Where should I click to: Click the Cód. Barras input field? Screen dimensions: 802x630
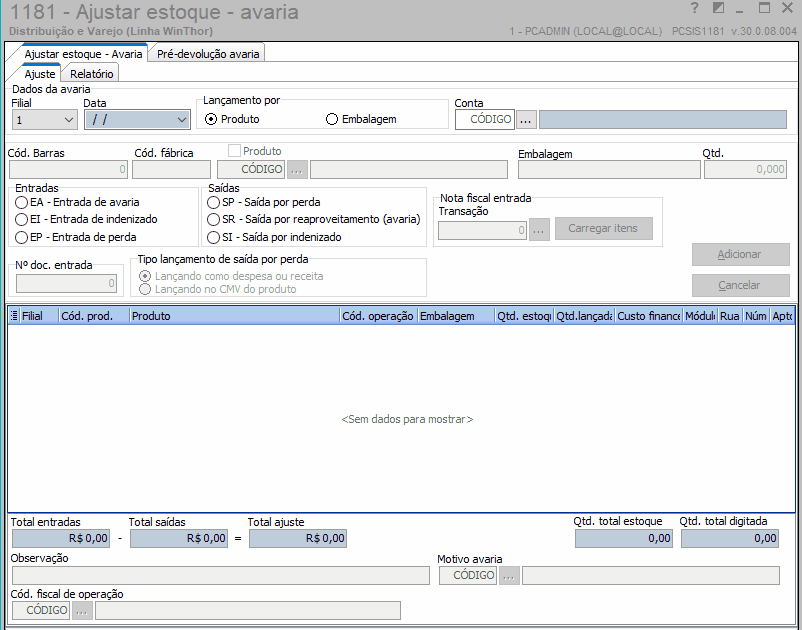pyautogui.click(x=68, y=170)
